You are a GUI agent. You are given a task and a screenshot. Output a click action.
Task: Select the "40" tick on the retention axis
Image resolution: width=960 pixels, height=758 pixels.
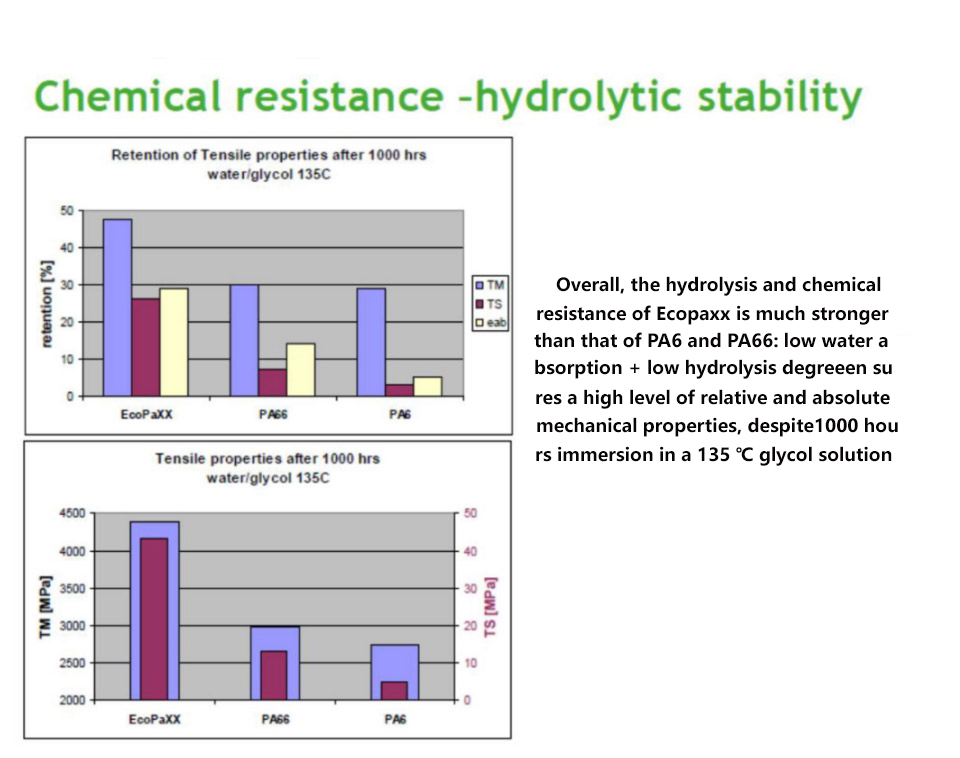click(67, 248)
